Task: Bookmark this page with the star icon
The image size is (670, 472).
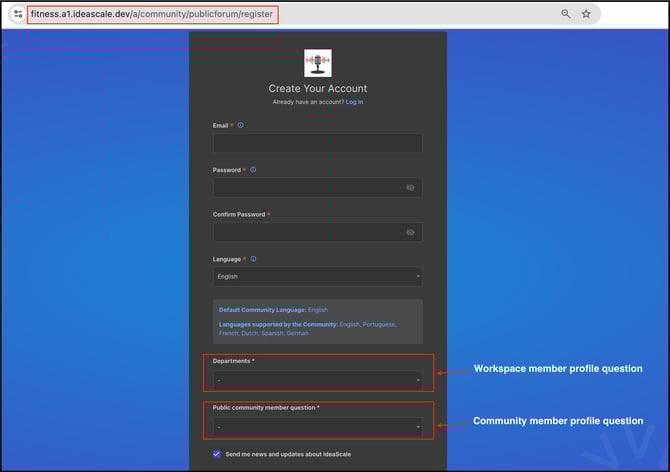Action: click(586, 14)
